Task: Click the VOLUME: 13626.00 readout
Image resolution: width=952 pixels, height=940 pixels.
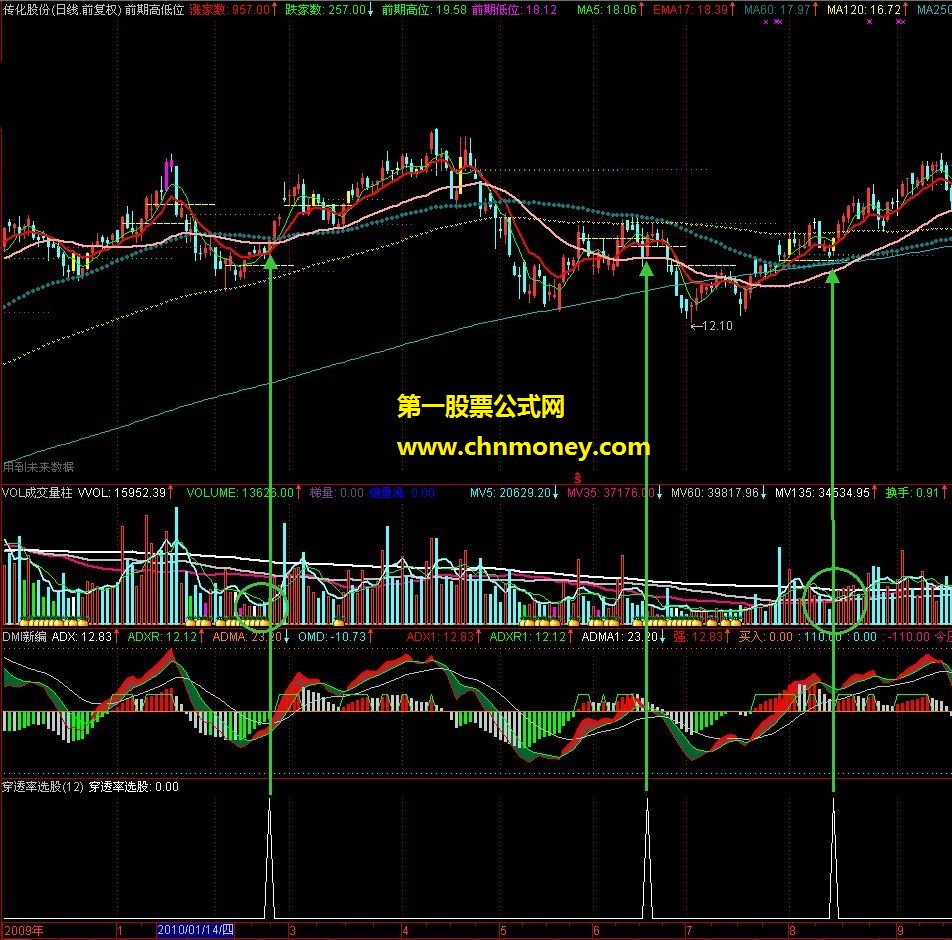Action: (x=240, y=492)
